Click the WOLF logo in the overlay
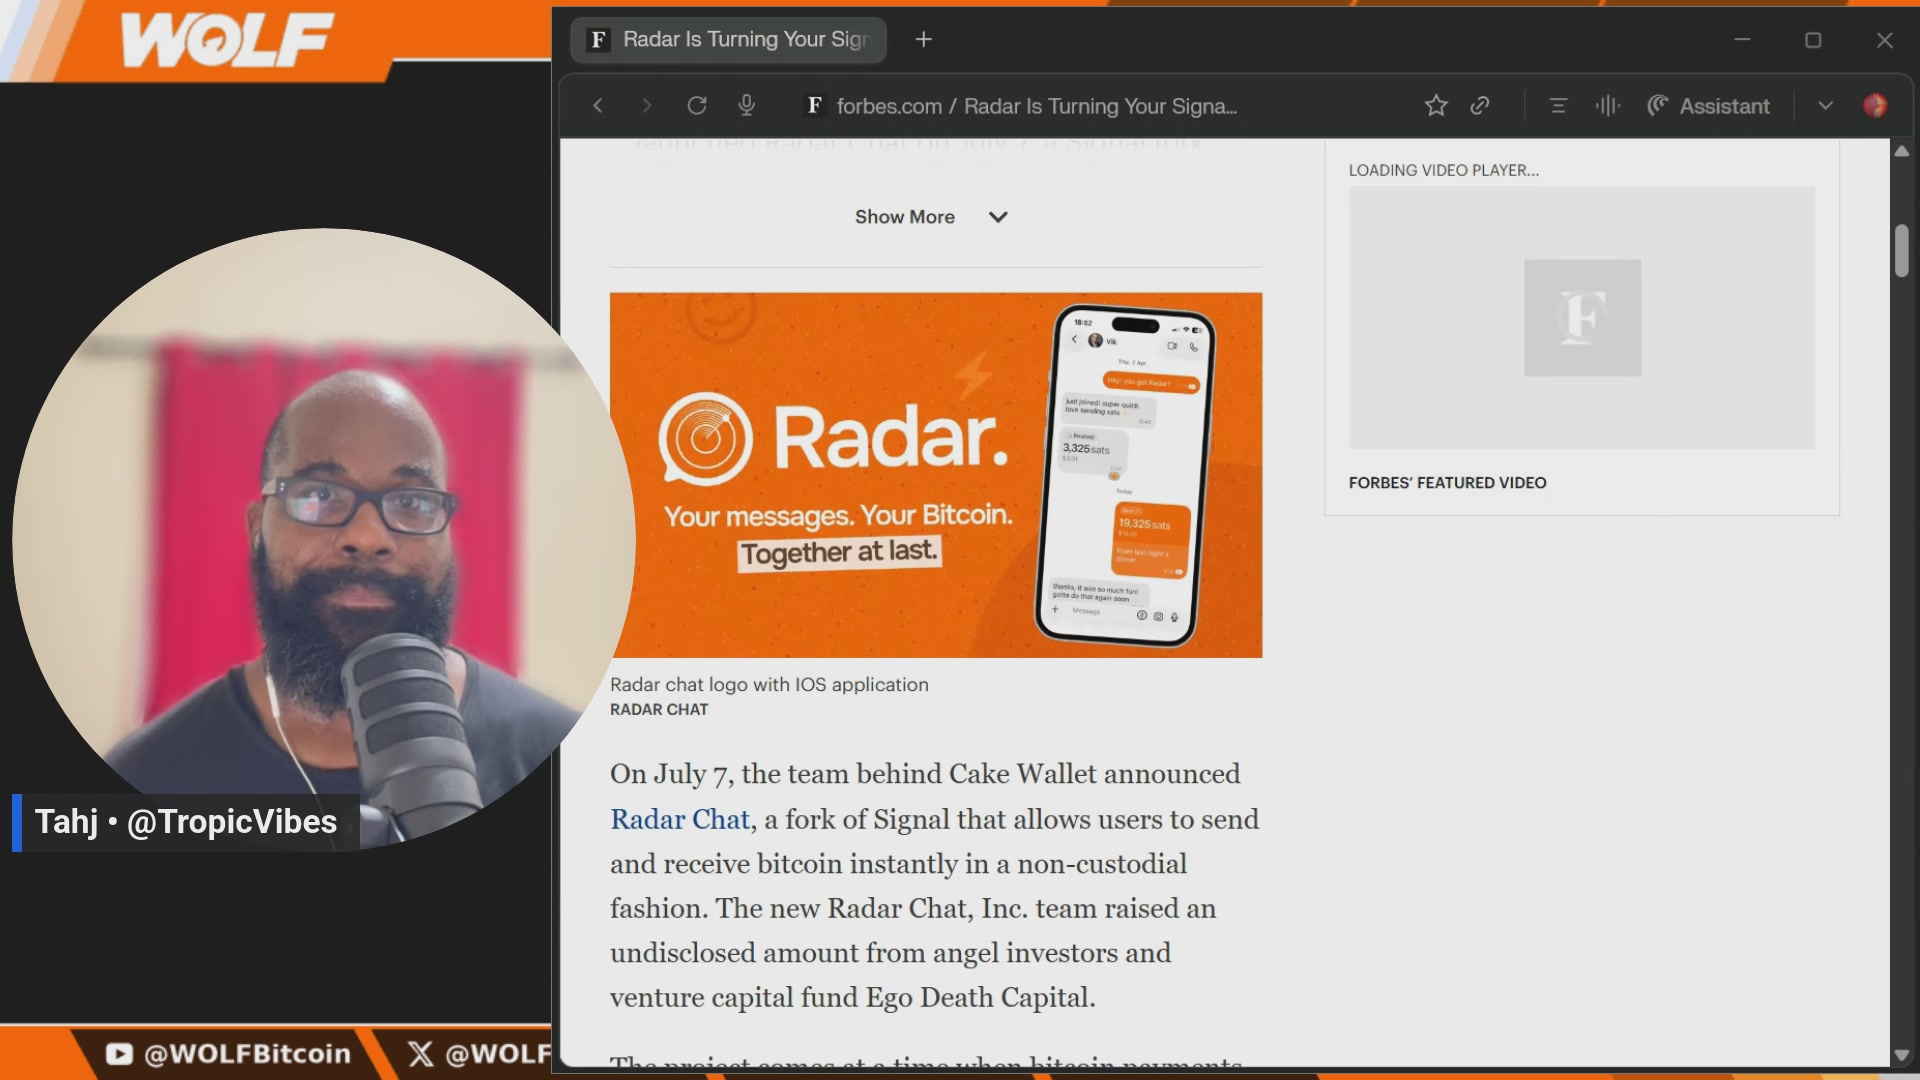Screen dimensions: 1920x1080 [x=227, y=40]
